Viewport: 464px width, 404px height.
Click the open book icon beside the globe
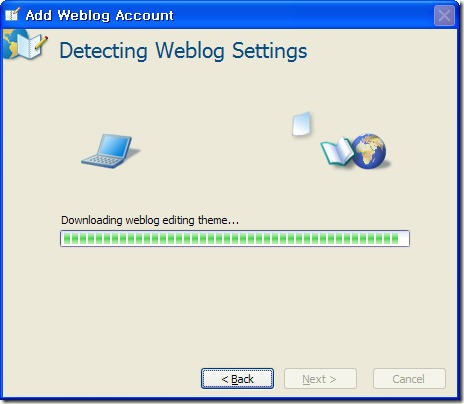(x=337, y=152)
